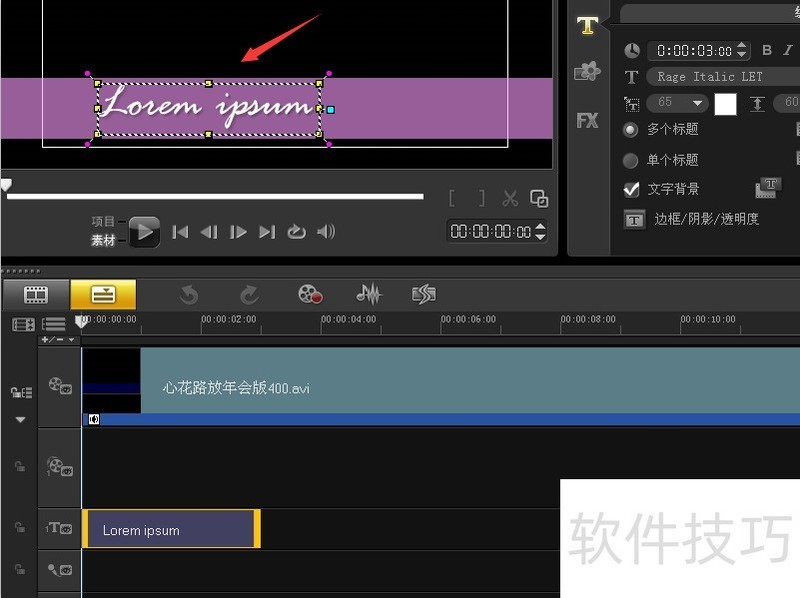Screen dimensions: 800x598
Task: Uncheck the 文字背景 checkbox
Action: pyautogui.click(x=632, y=189)
